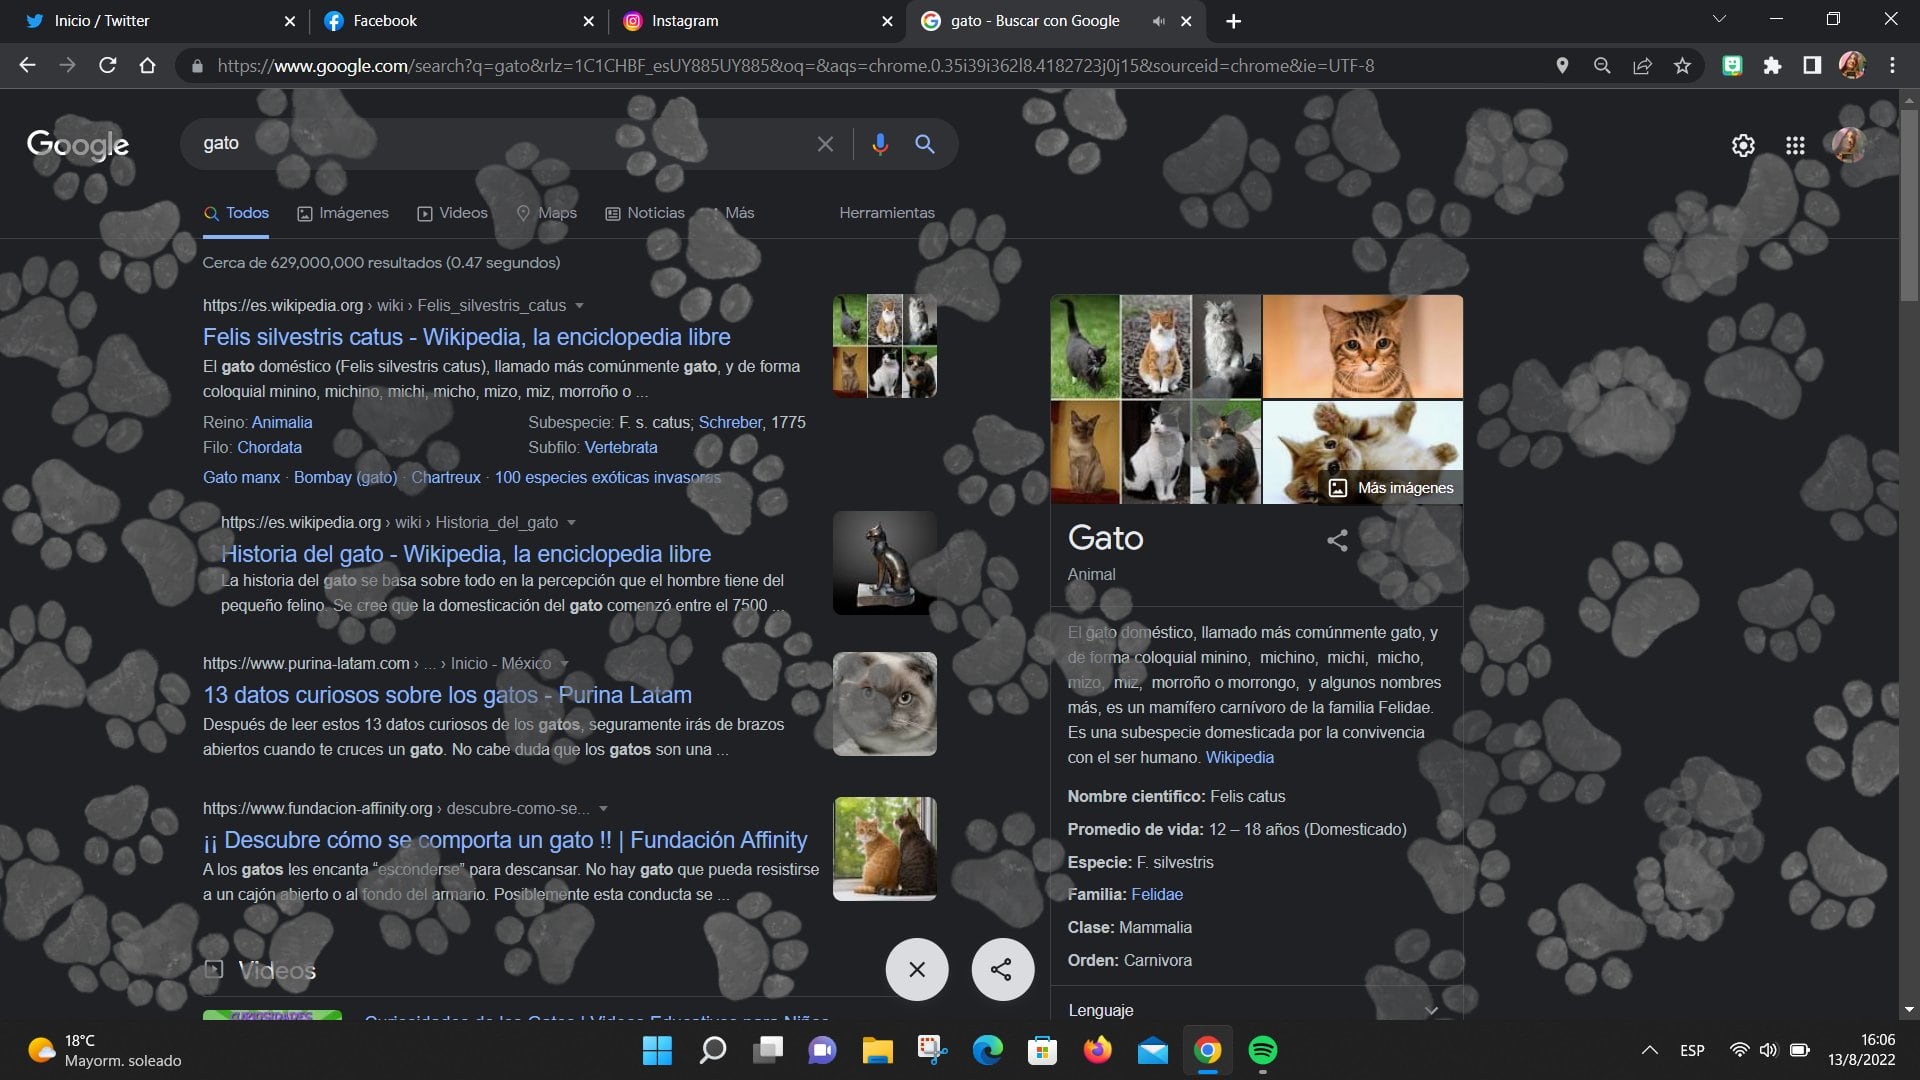Launch Spotify from the taskbar
The image size is (1920, 1080).
point(1263,1051)
